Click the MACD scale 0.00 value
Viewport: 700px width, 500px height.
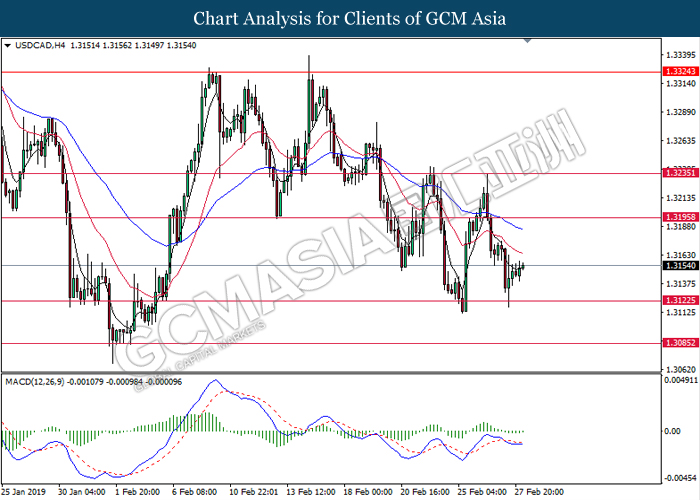tap(672, 431)
